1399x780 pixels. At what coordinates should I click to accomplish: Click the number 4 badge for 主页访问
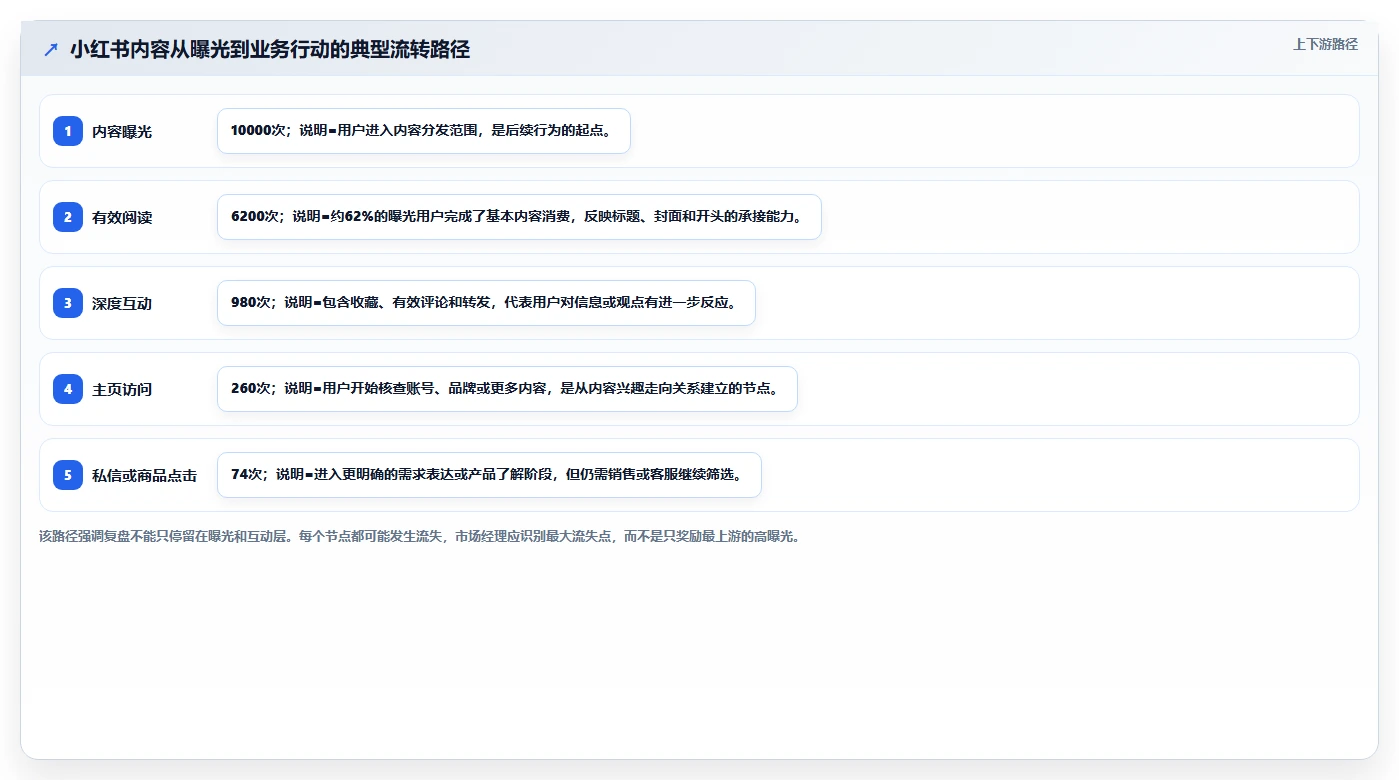tap(68, 389)
